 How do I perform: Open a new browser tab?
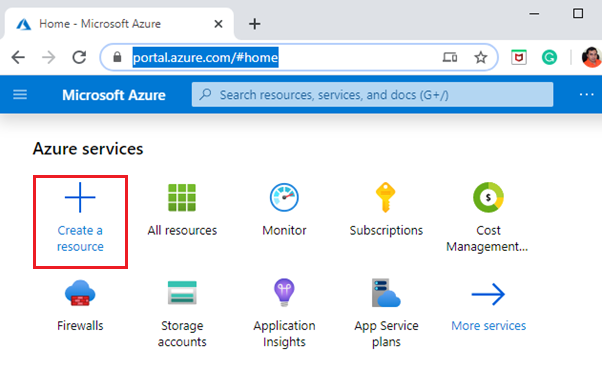(255, 24)
